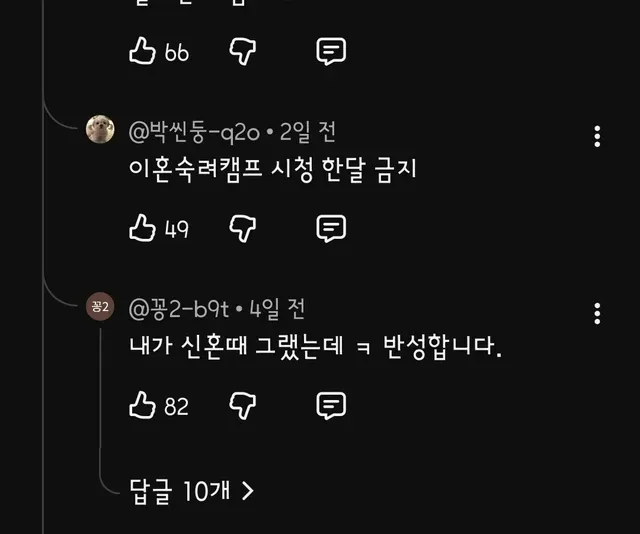The width and height of the screenshot is (640, 534).
Task: Open the @박씬둥-q2o username link
Action: click(194, 131)
